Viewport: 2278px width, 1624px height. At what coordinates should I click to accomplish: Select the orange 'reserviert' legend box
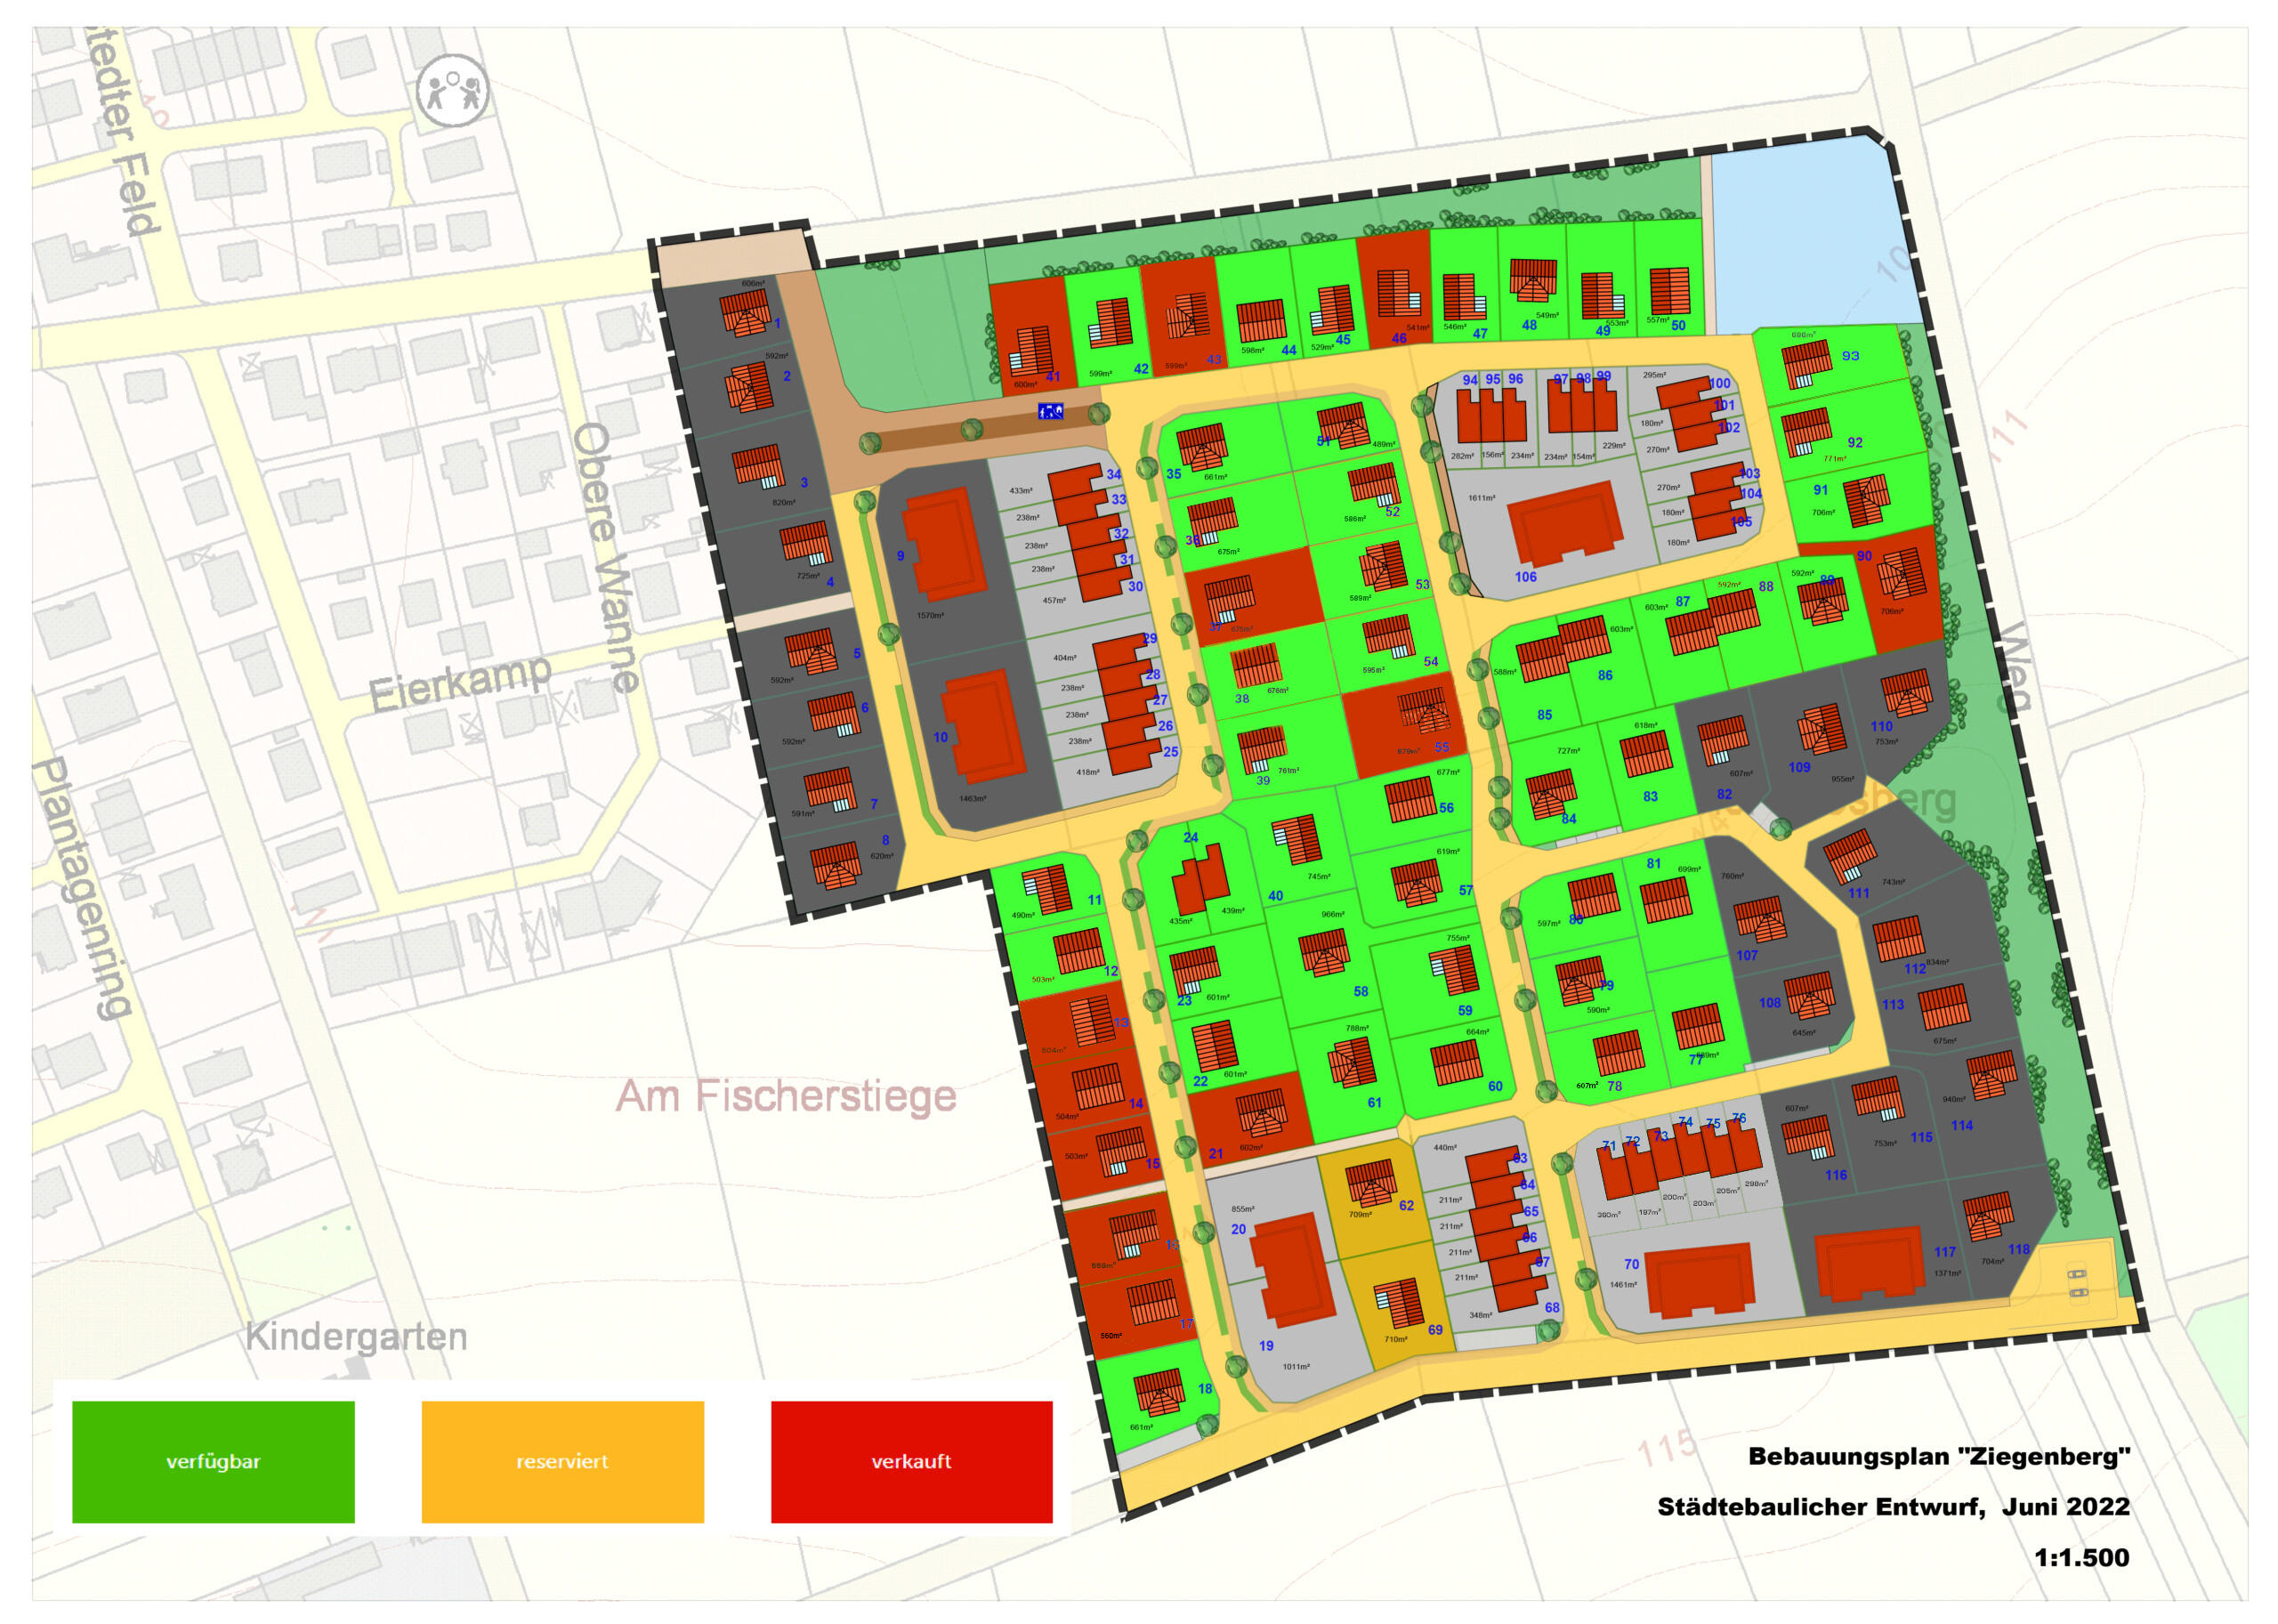pos(562,1461)
